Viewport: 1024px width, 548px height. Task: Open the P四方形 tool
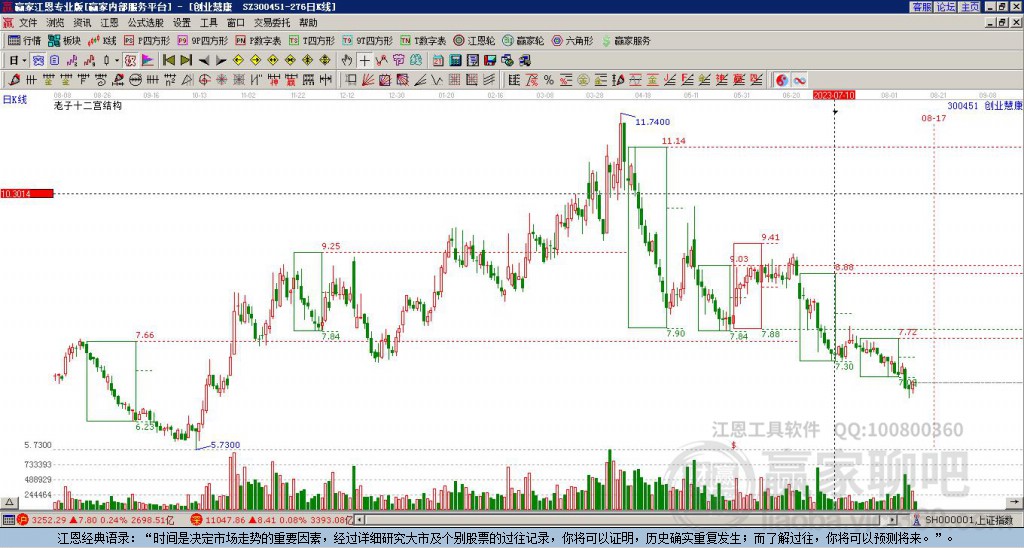click(147, 40)
